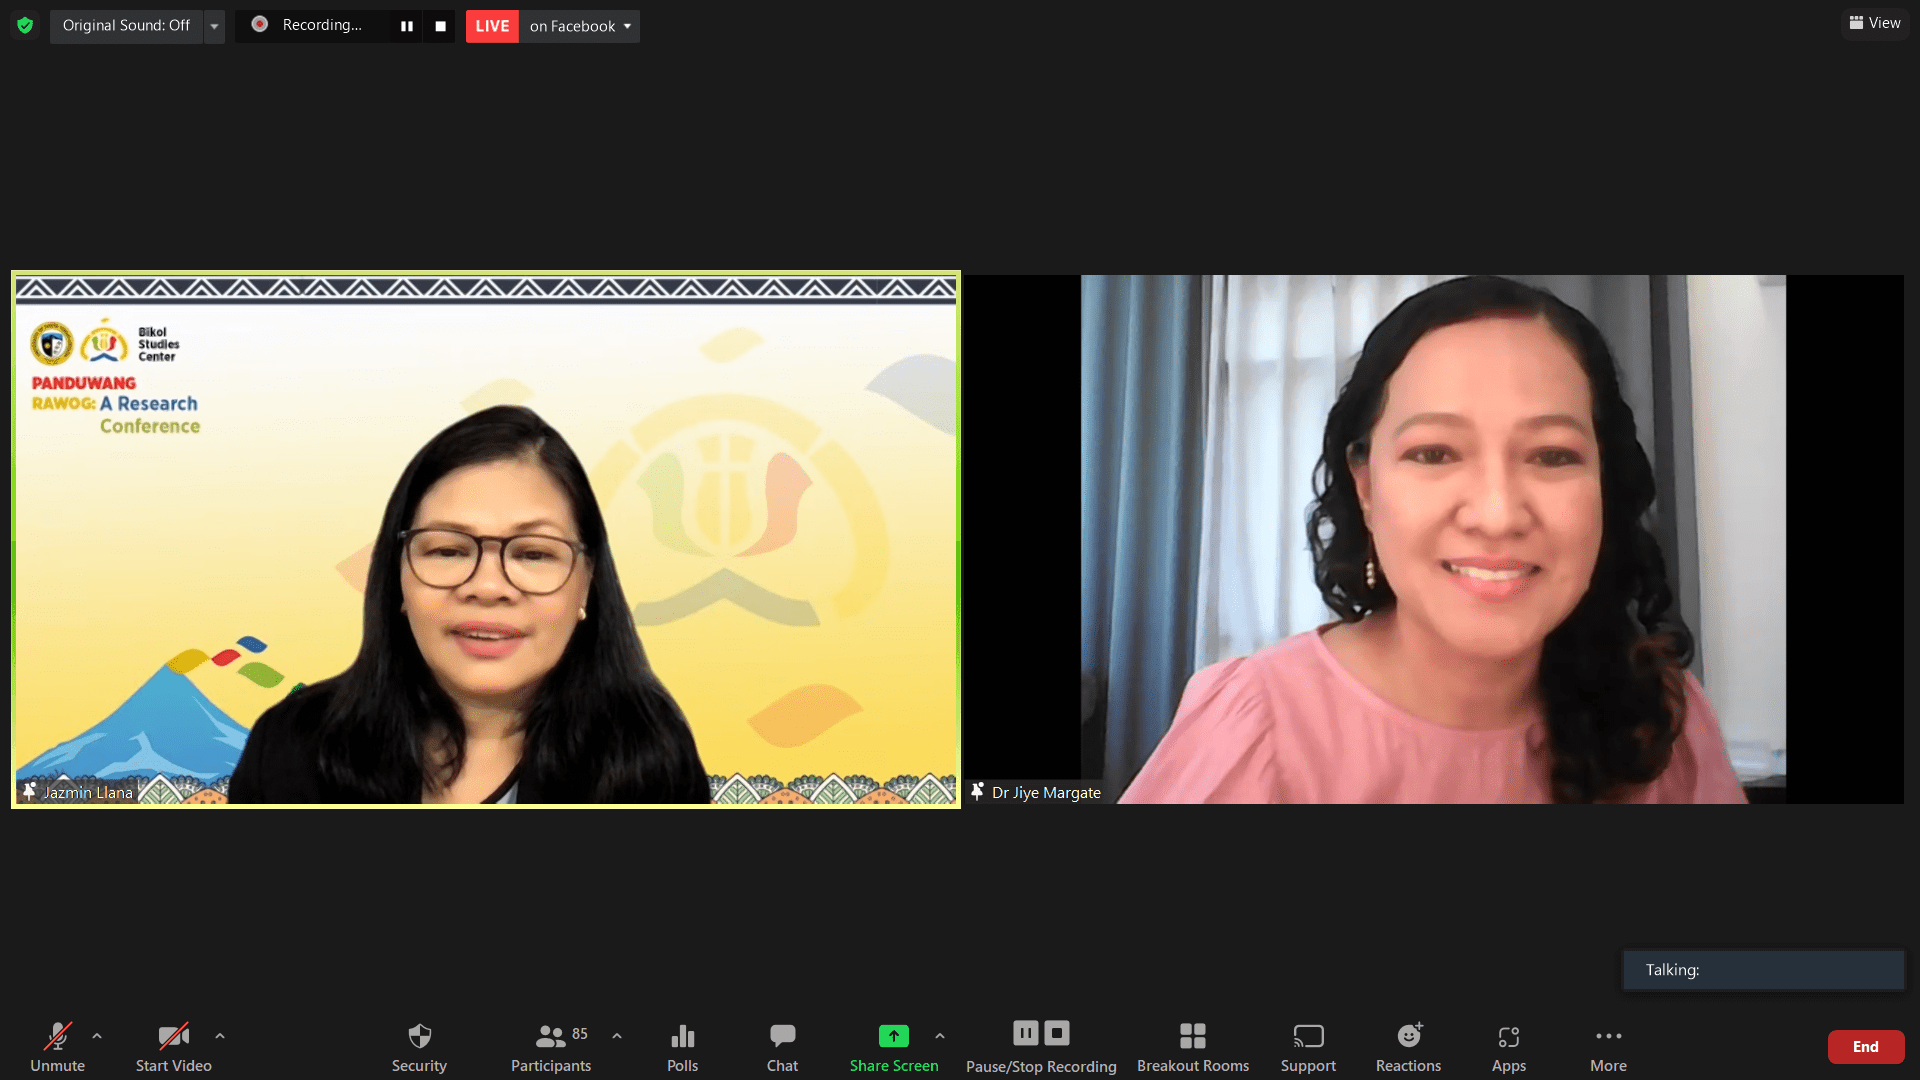Toggle Original Sound Off button
1920x1080 pixels.
tap(126, 25)
